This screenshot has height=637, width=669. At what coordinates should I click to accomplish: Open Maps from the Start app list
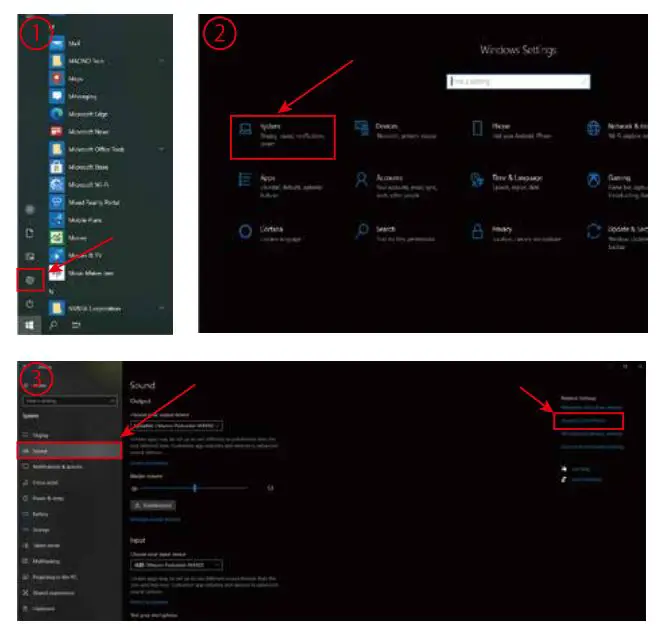point(67,79)
